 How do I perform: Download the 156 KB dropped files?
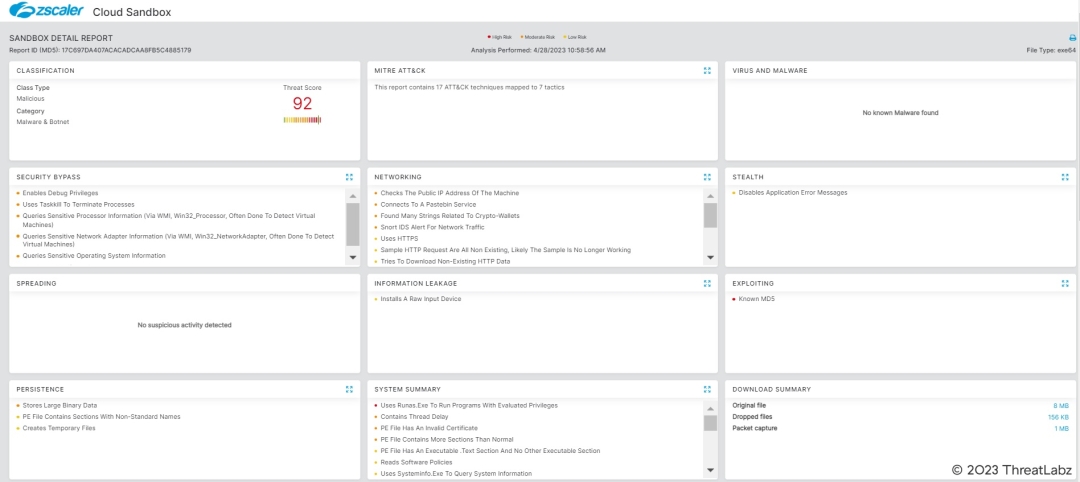click(1058, 417)
